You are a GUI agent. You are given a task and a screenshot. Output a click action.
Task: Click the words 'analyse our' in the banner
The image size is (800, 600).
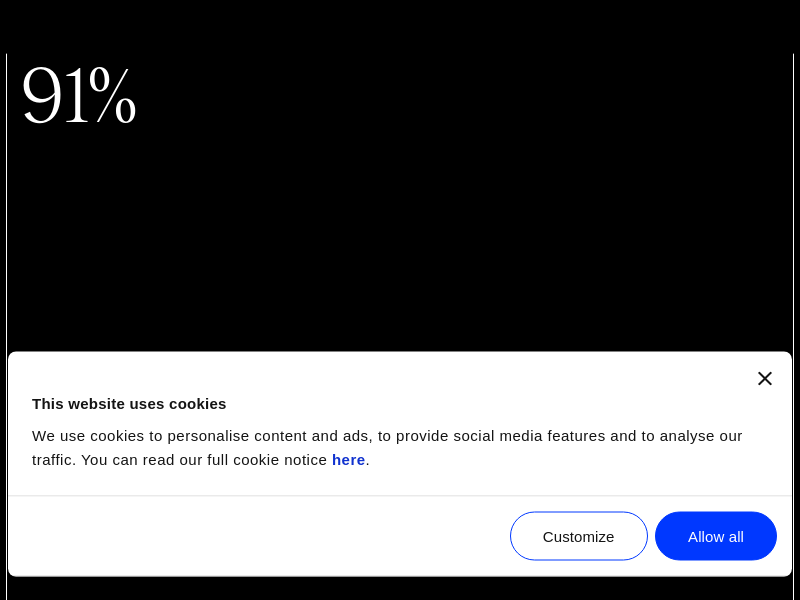702,436
